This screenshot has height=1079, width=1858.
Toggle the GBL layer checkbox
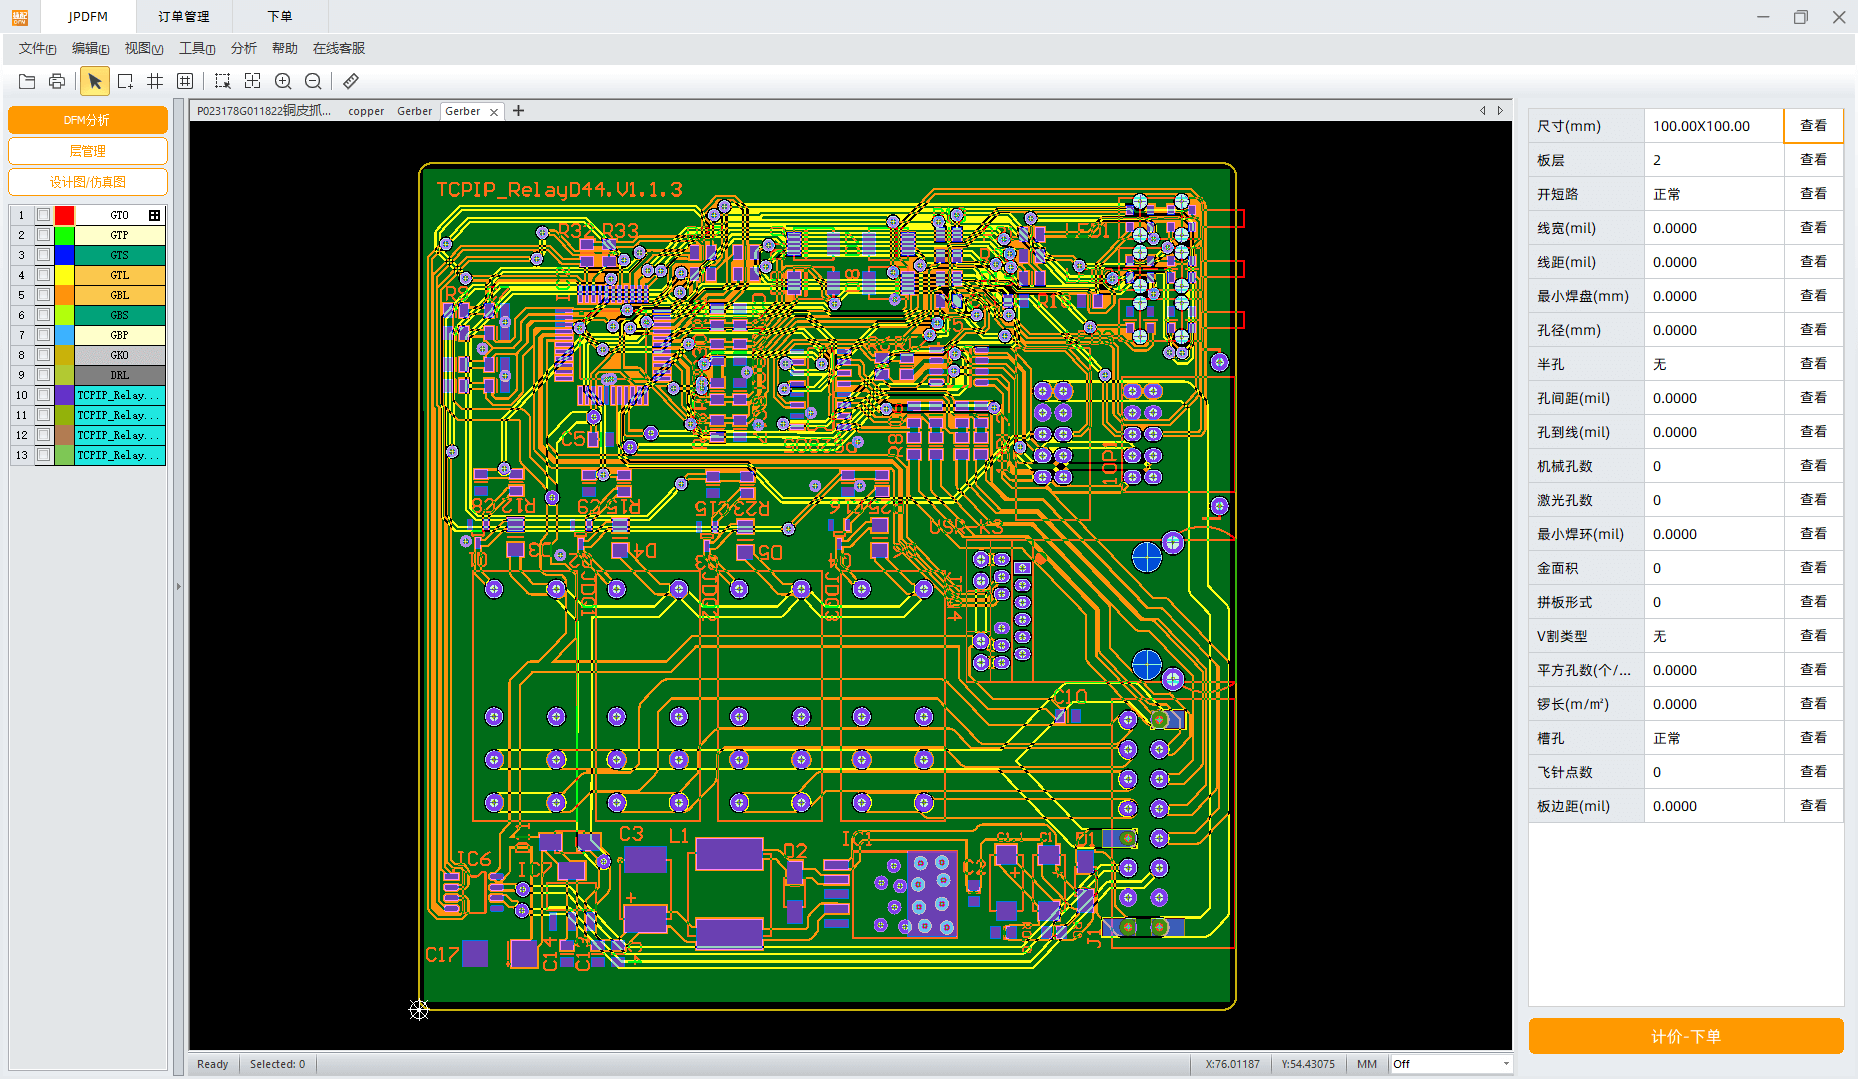[x=44, y=295]
